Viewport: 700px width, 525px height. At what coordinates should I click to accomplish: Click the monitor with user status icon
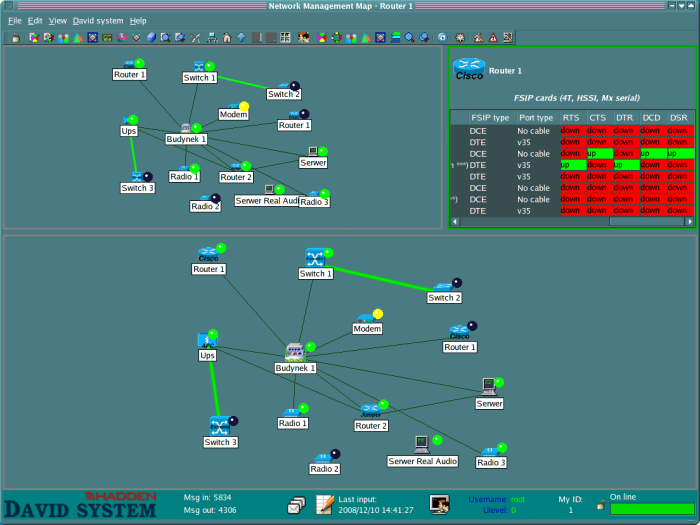[x=439, y=504]
